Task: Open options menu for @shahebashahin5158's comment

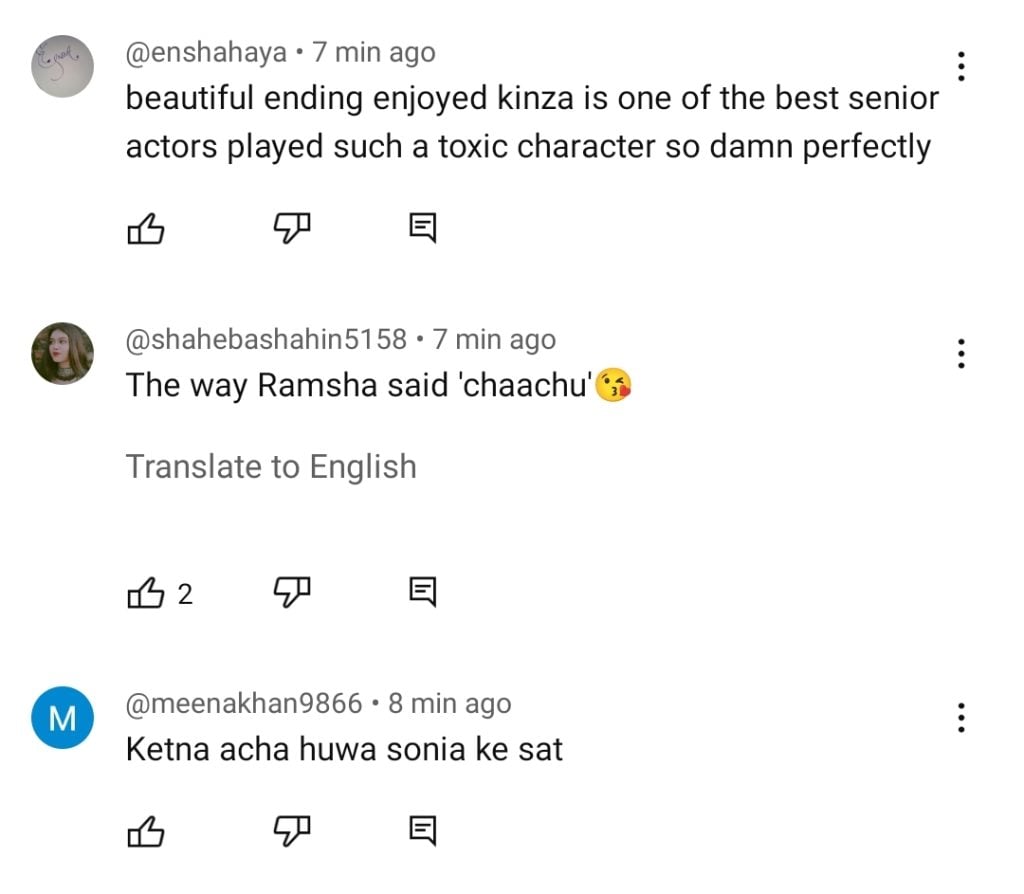Action: tap(961, 353)
